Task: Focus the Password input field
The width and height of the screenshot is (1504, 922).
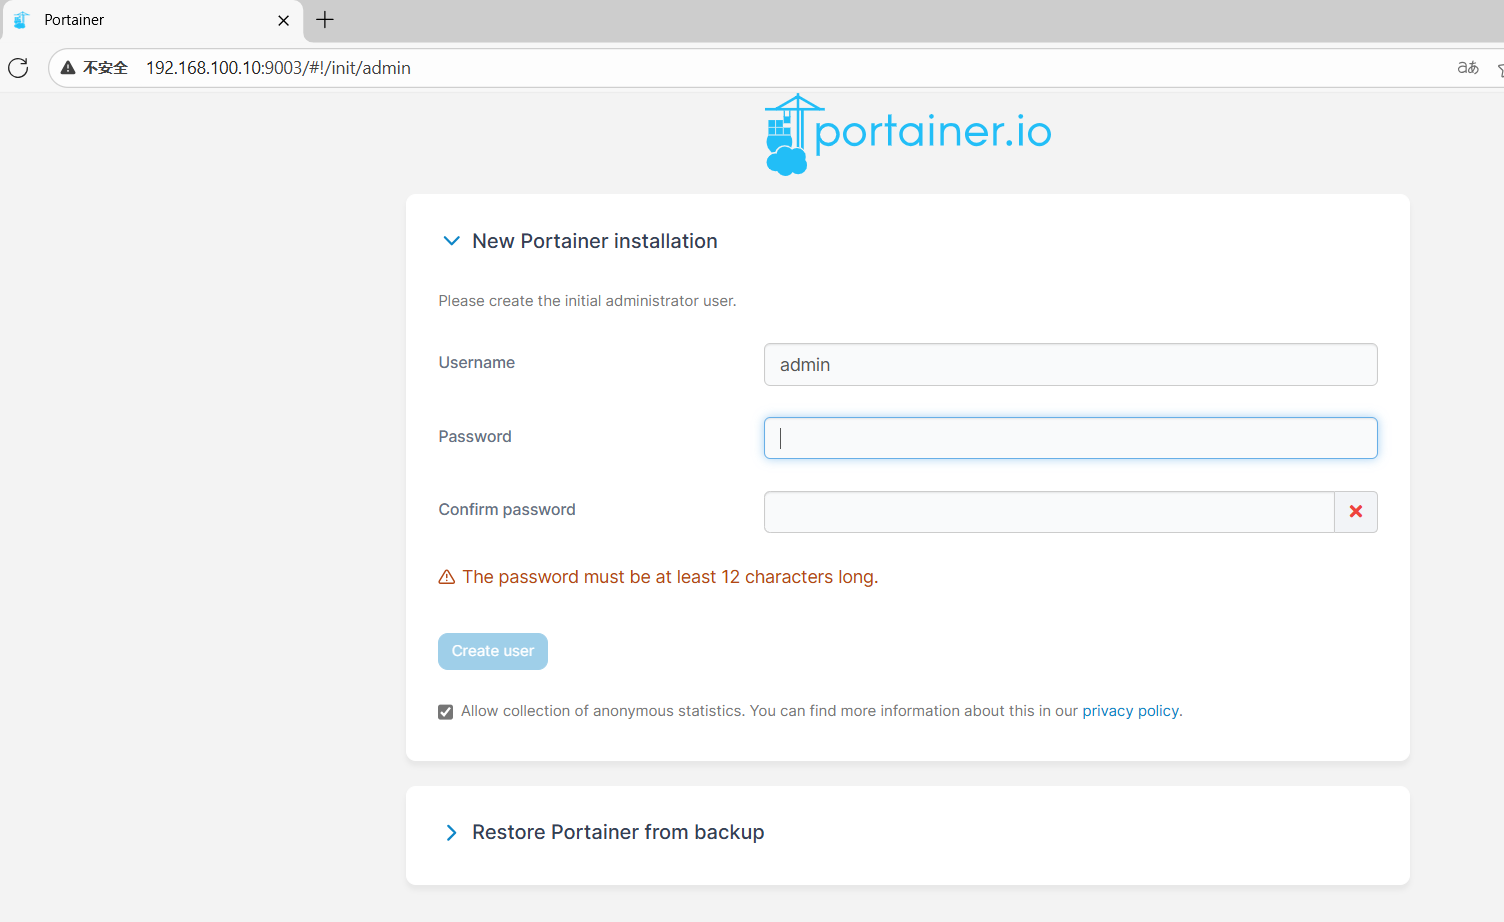Action: (x=1070, y=438)
